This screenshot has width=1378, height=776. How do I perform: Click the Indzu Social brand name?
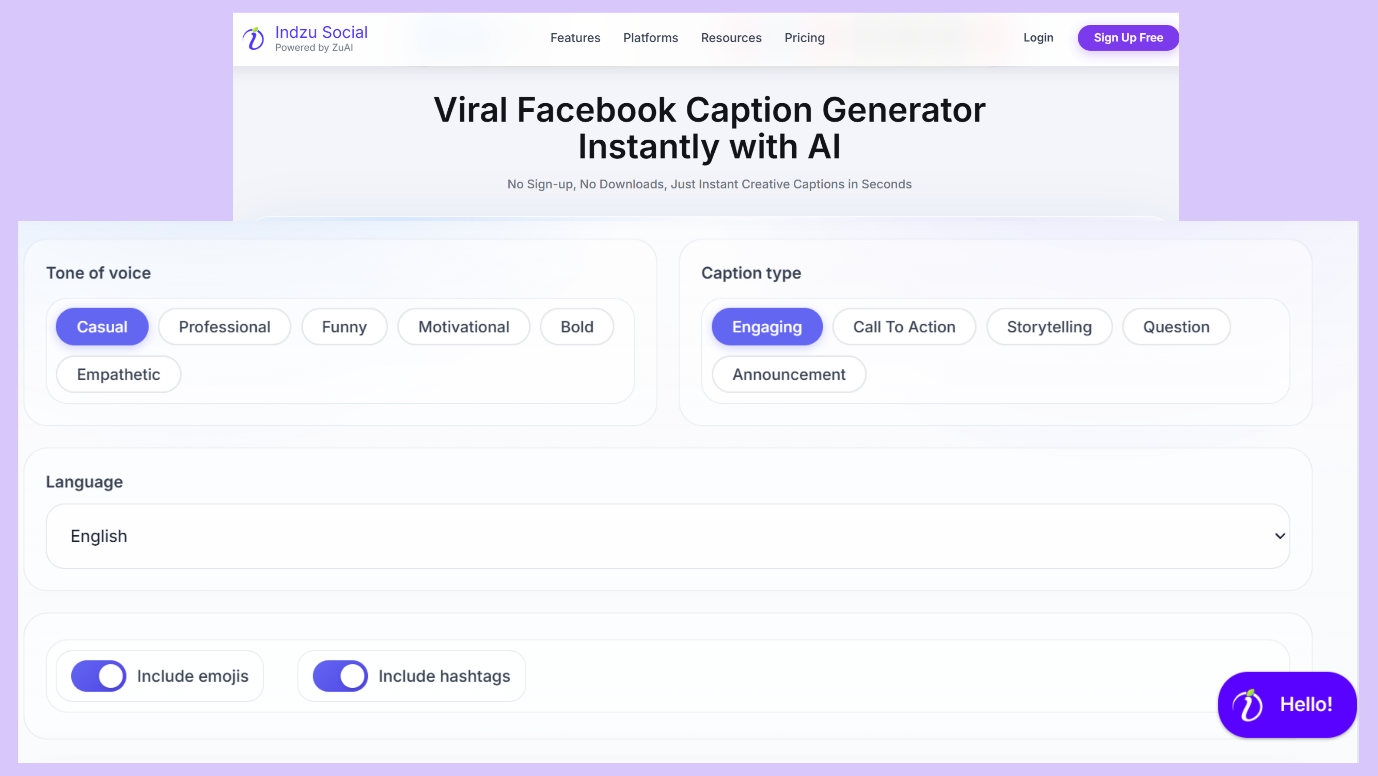pyautogui.click(x=321, y=32)
